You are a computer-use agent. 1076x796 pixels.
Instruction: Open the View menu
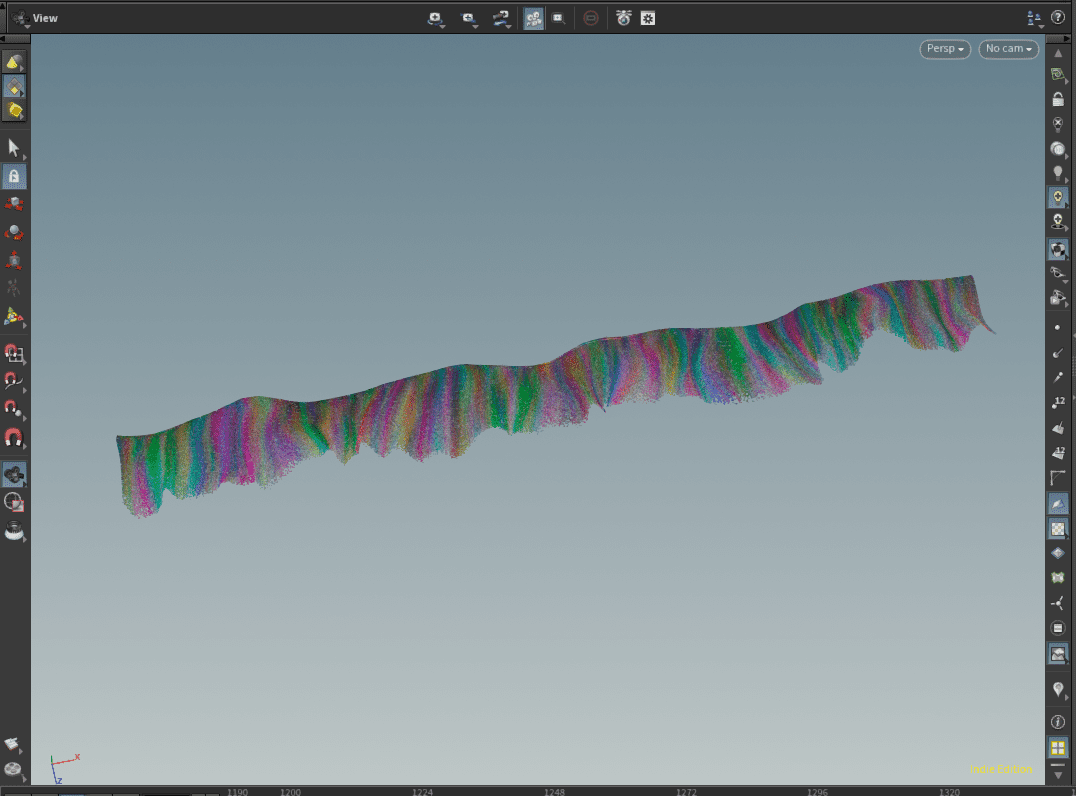click(x=44, y=17)
